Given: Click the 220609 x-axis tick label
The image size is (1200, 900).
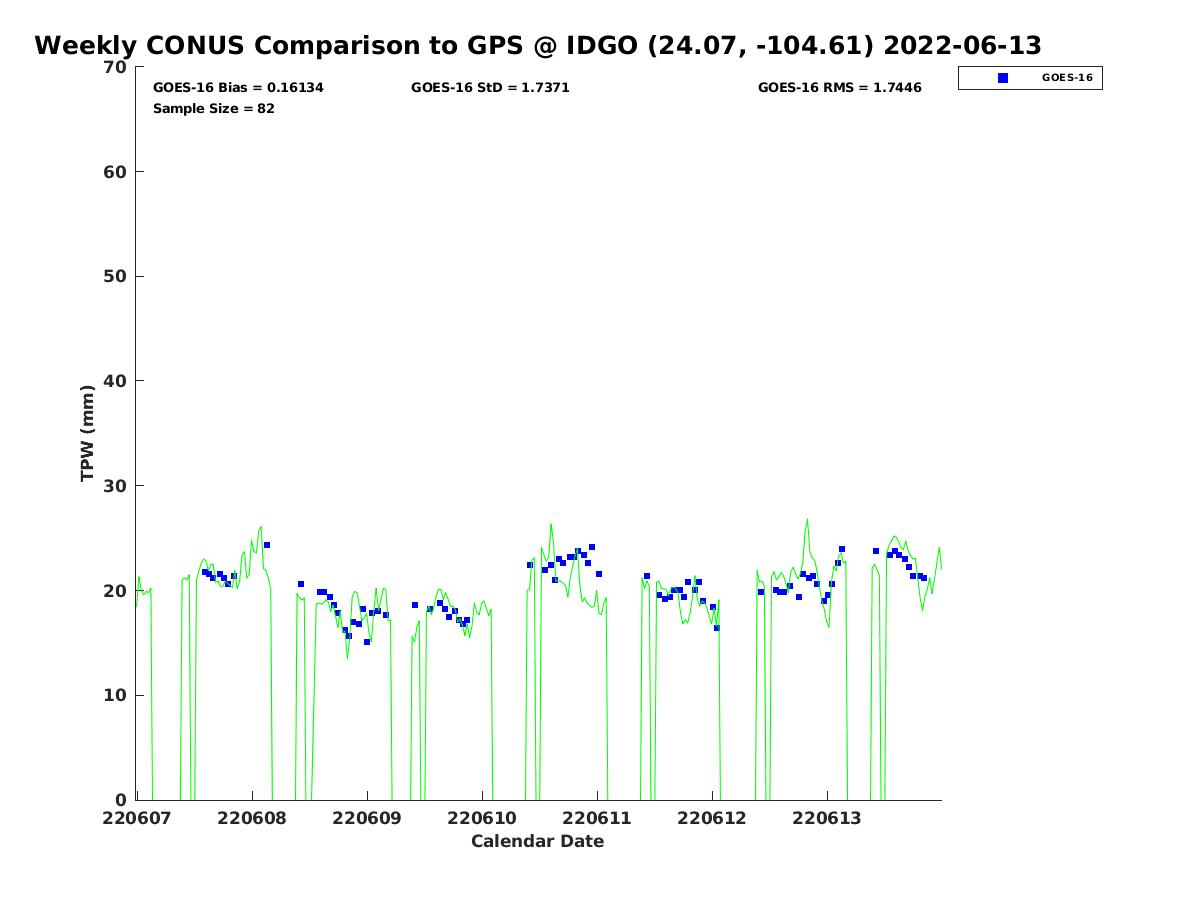Looking at the screenshot, I should [367, 818].
